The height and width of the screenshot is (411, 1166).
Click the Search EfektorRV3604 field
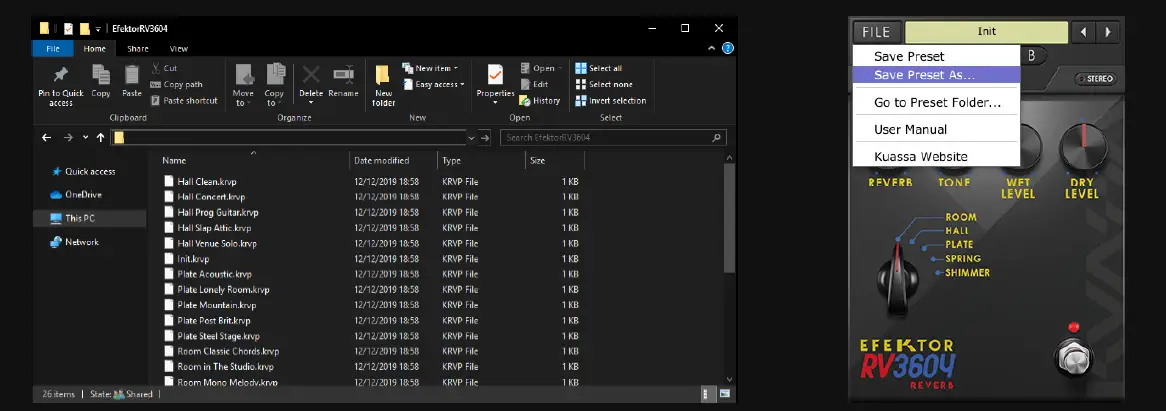click(x=612, y=138)
